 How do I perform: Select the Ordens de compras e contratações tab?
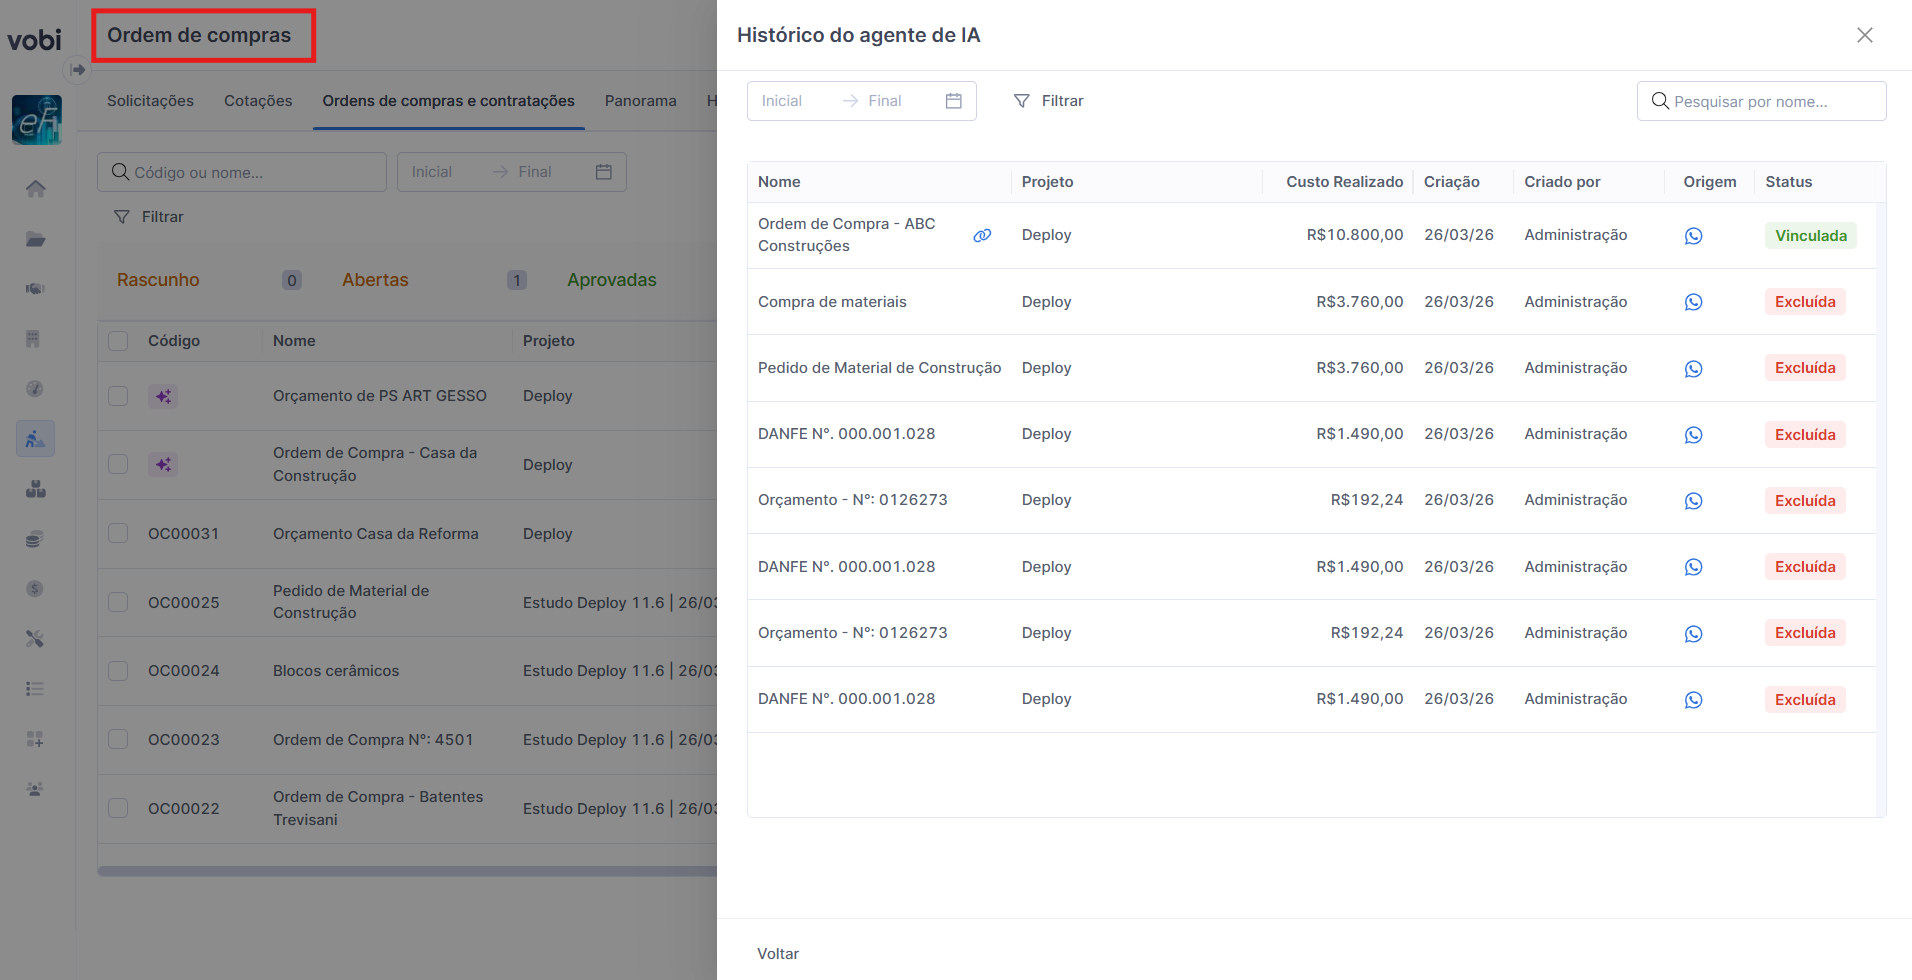pyautogui.click(x=449, y=101)
